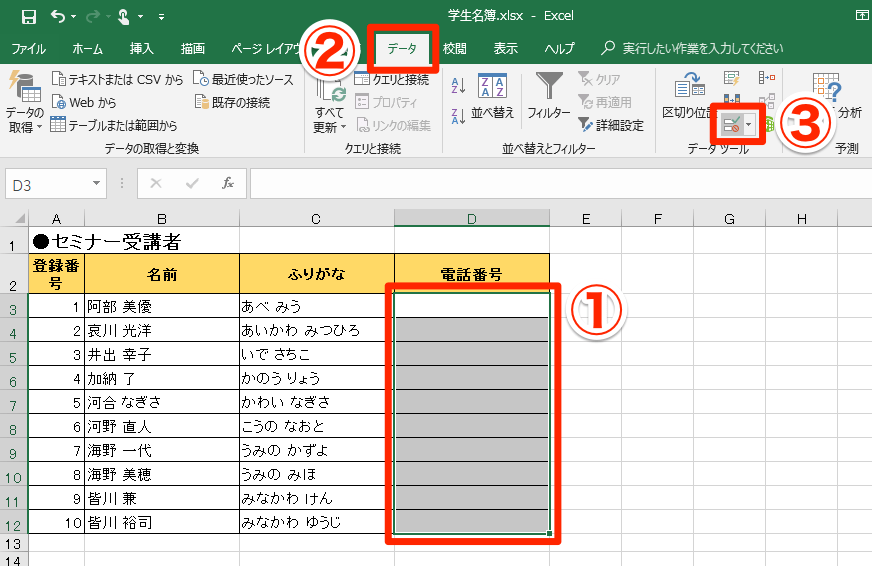Open 最近使ったソース

coord(243,80)
